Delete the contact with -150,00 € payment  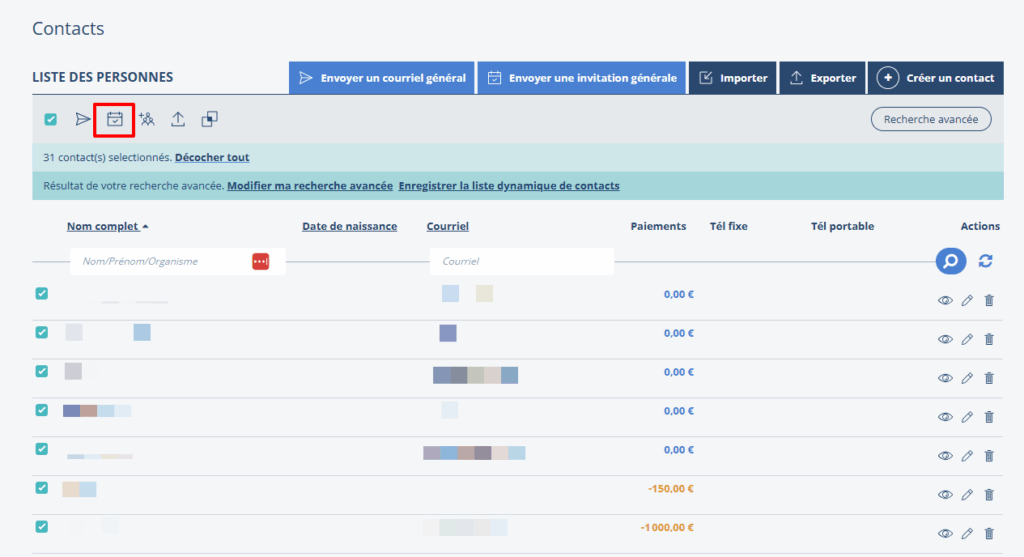(x=989, y=495)
